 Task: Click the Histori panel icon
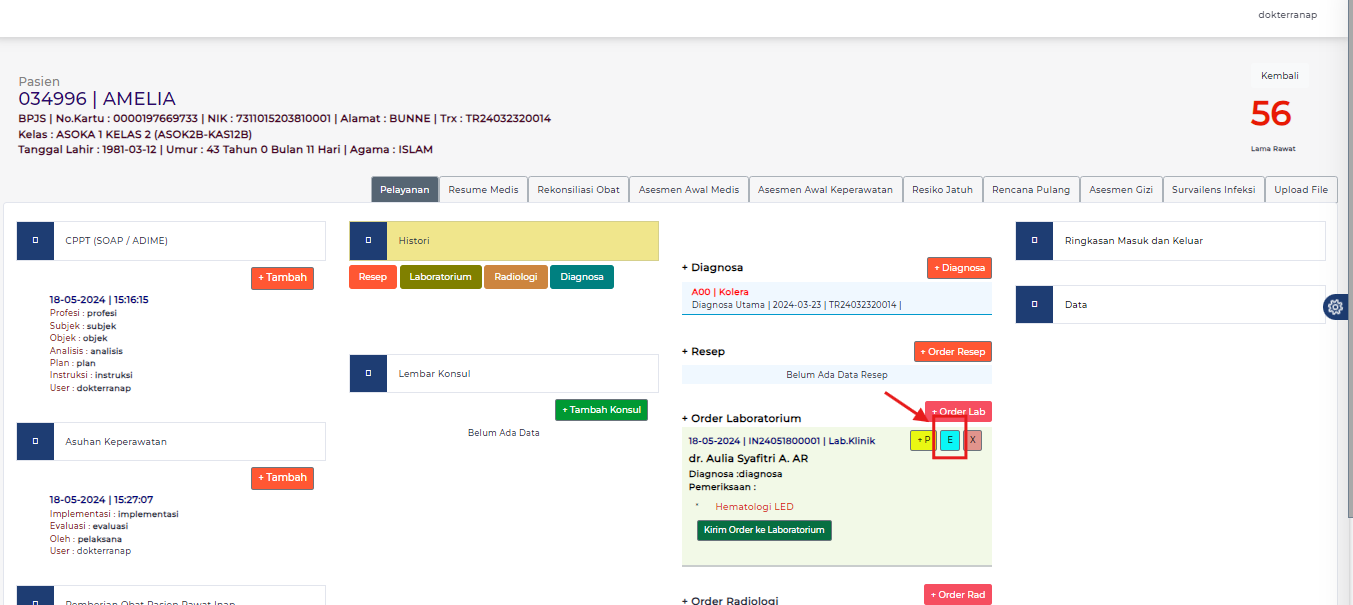pos(367,240)
